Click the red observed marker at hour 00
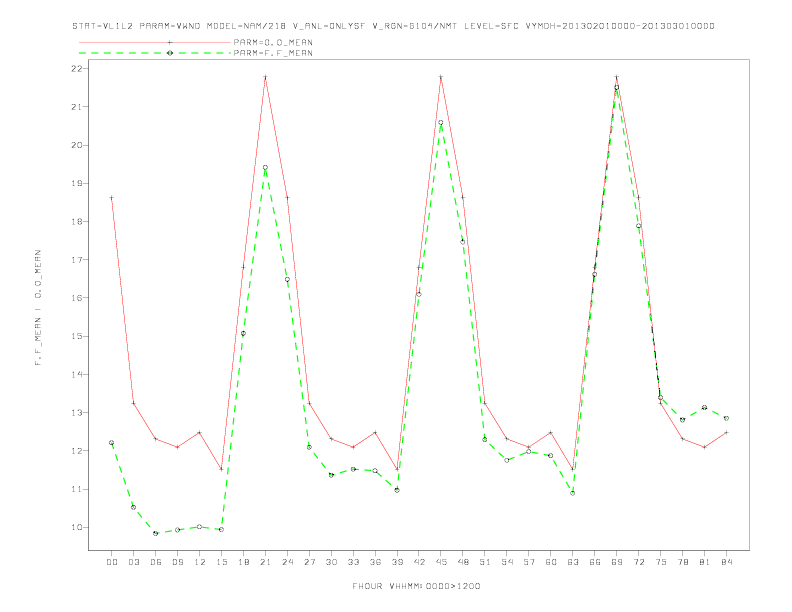 pyautogui.click(x=112, y=198)
